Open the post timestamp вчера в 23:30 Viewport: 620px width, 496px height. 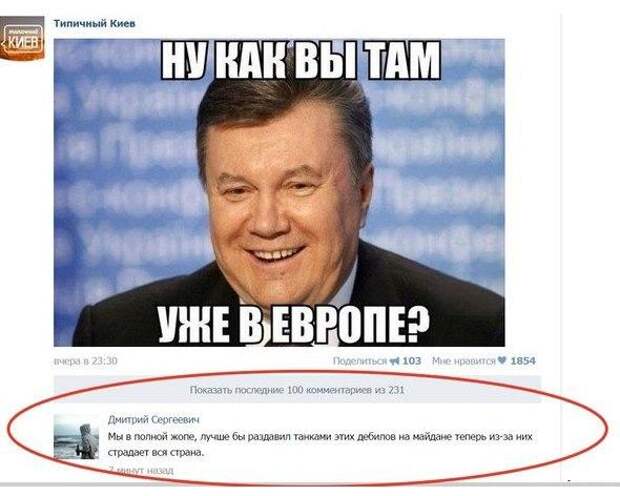[85, 361]
